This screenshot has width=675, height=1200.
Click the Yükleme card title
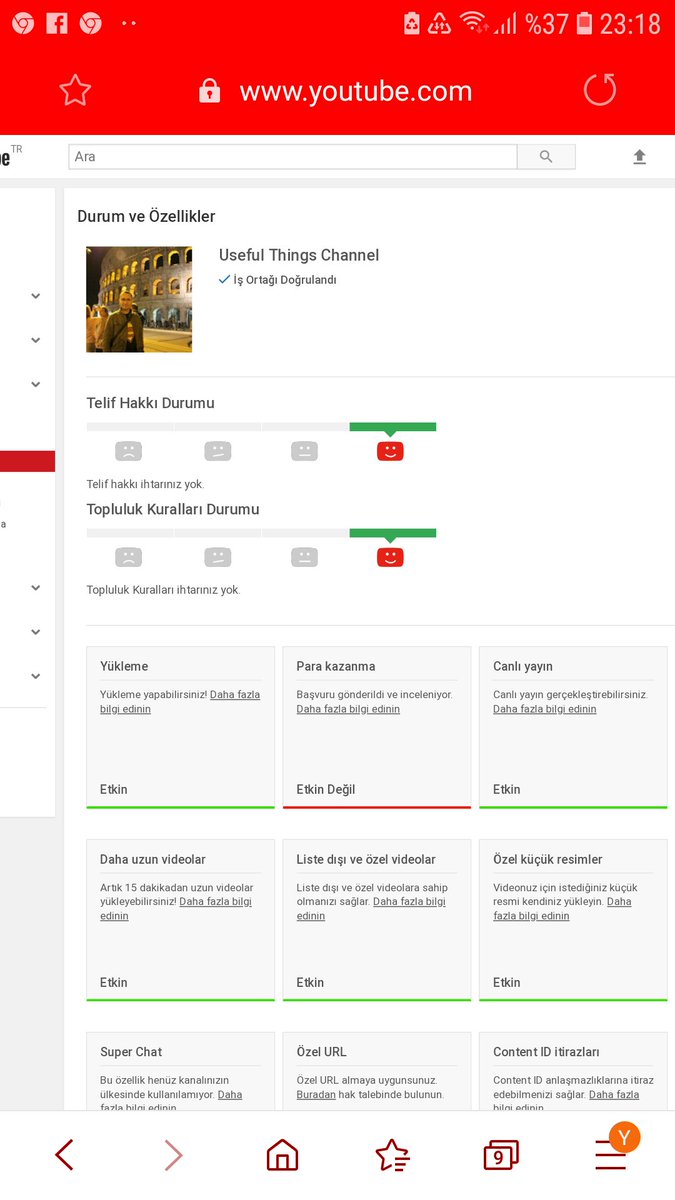click(124, 666)
